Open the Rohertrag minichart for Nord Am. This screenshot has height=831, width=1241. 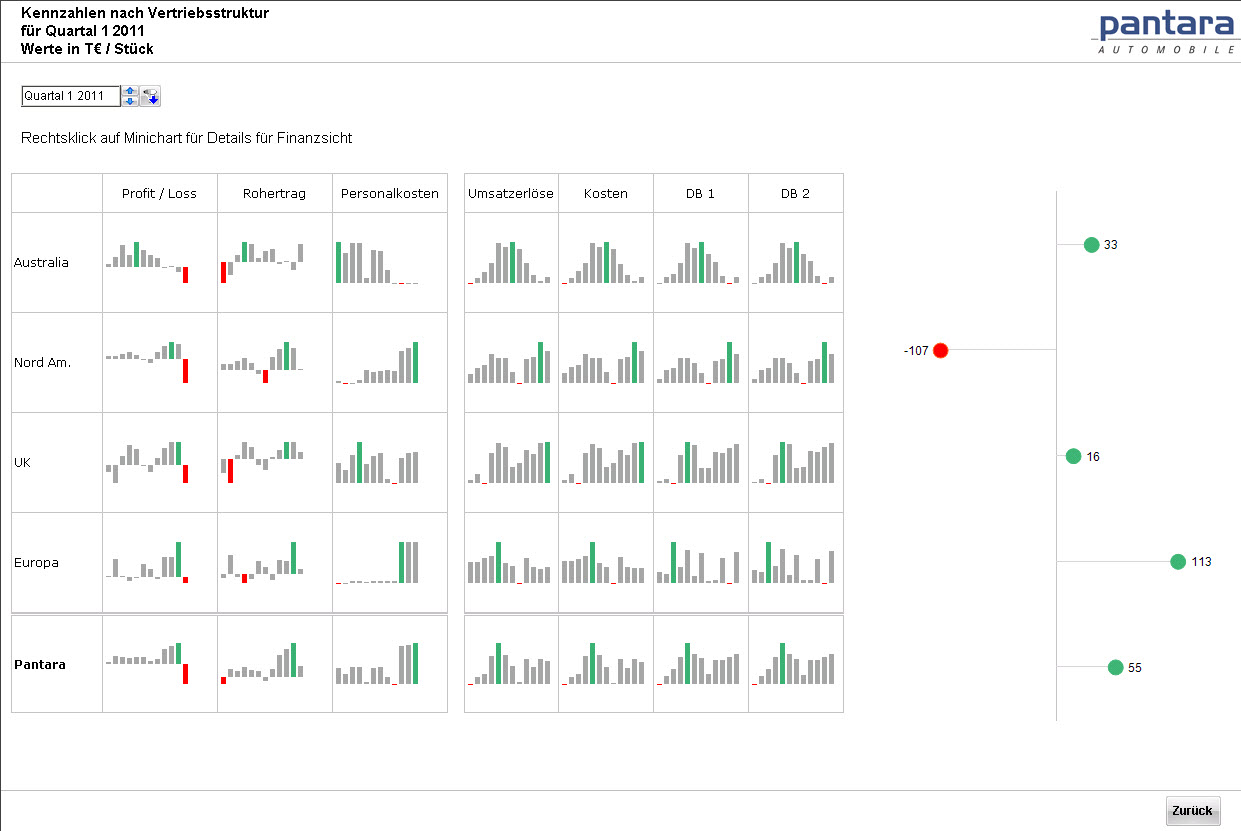click(x=273, y=361)
